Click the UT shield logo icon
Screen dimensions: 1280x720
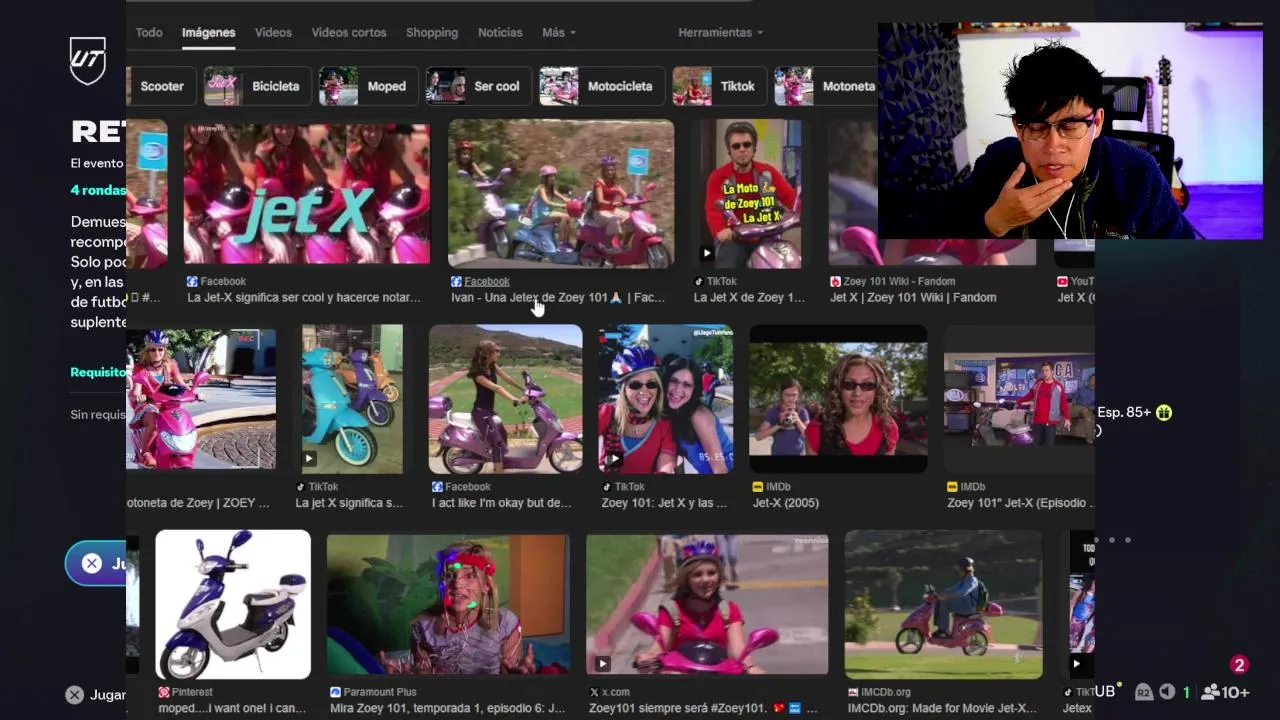(x=87, y=60)
